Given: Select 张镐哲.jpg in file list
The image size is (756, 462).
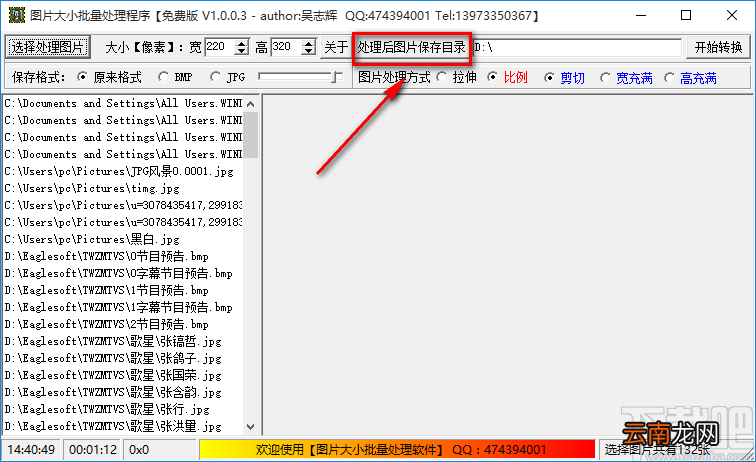Looking at the screenshot, I should pos(123,341).
